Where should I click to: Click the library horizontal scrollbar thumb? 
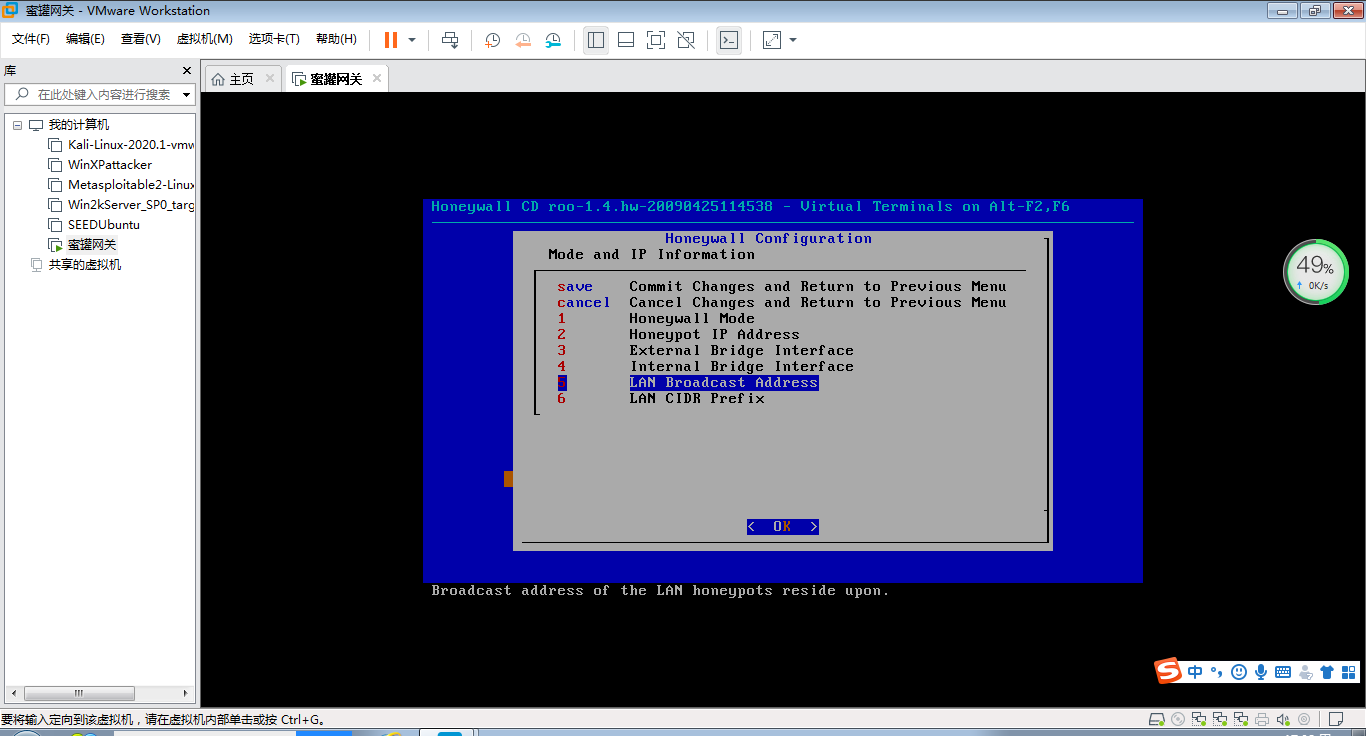tap(79, 693)
